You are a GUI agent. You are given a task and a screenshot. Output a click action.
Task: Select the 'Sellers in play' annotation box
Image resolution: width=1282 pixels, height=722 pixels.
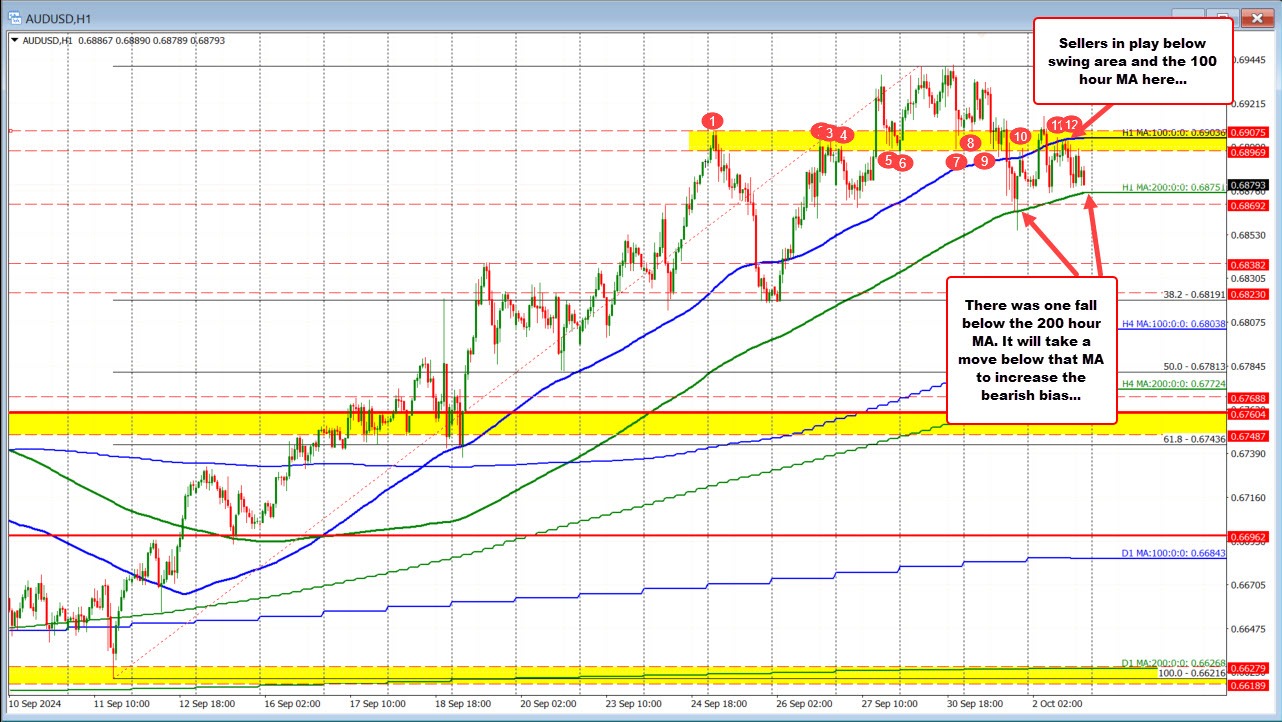pos(1132,61)
